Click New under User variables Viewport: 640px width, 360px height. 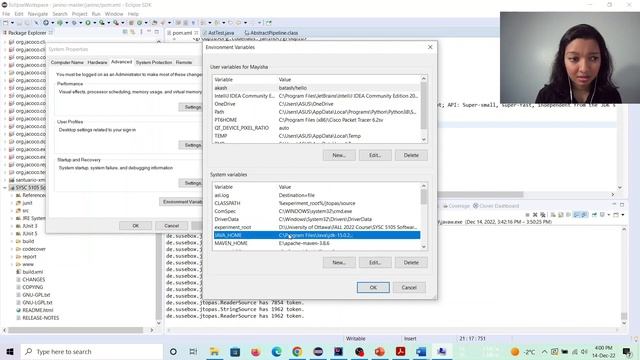(x=339, y=155)
